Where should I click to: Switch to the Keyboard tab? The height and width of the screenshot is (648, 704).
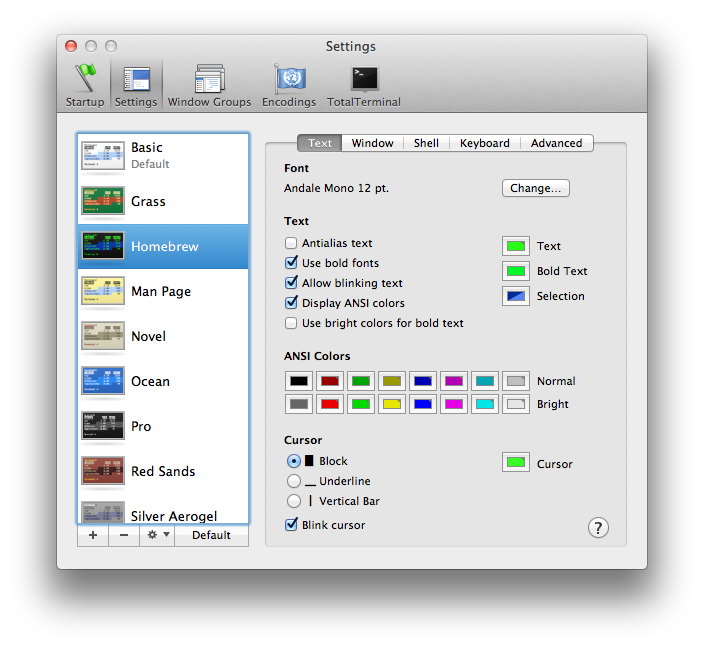coord(484,143)
